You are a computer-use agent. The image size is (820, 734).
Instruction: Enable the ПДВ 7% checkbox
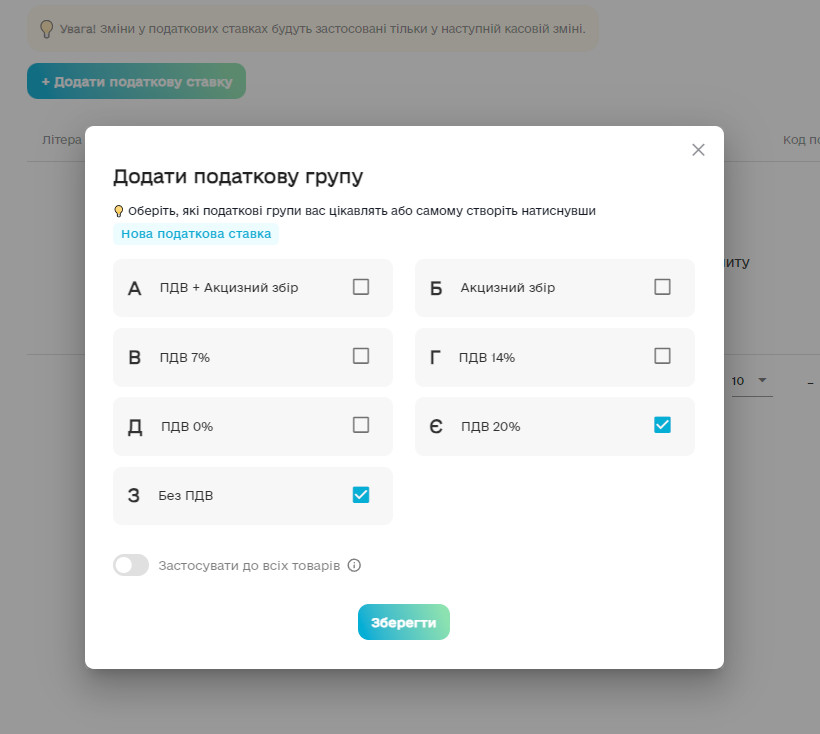(361, 356)
